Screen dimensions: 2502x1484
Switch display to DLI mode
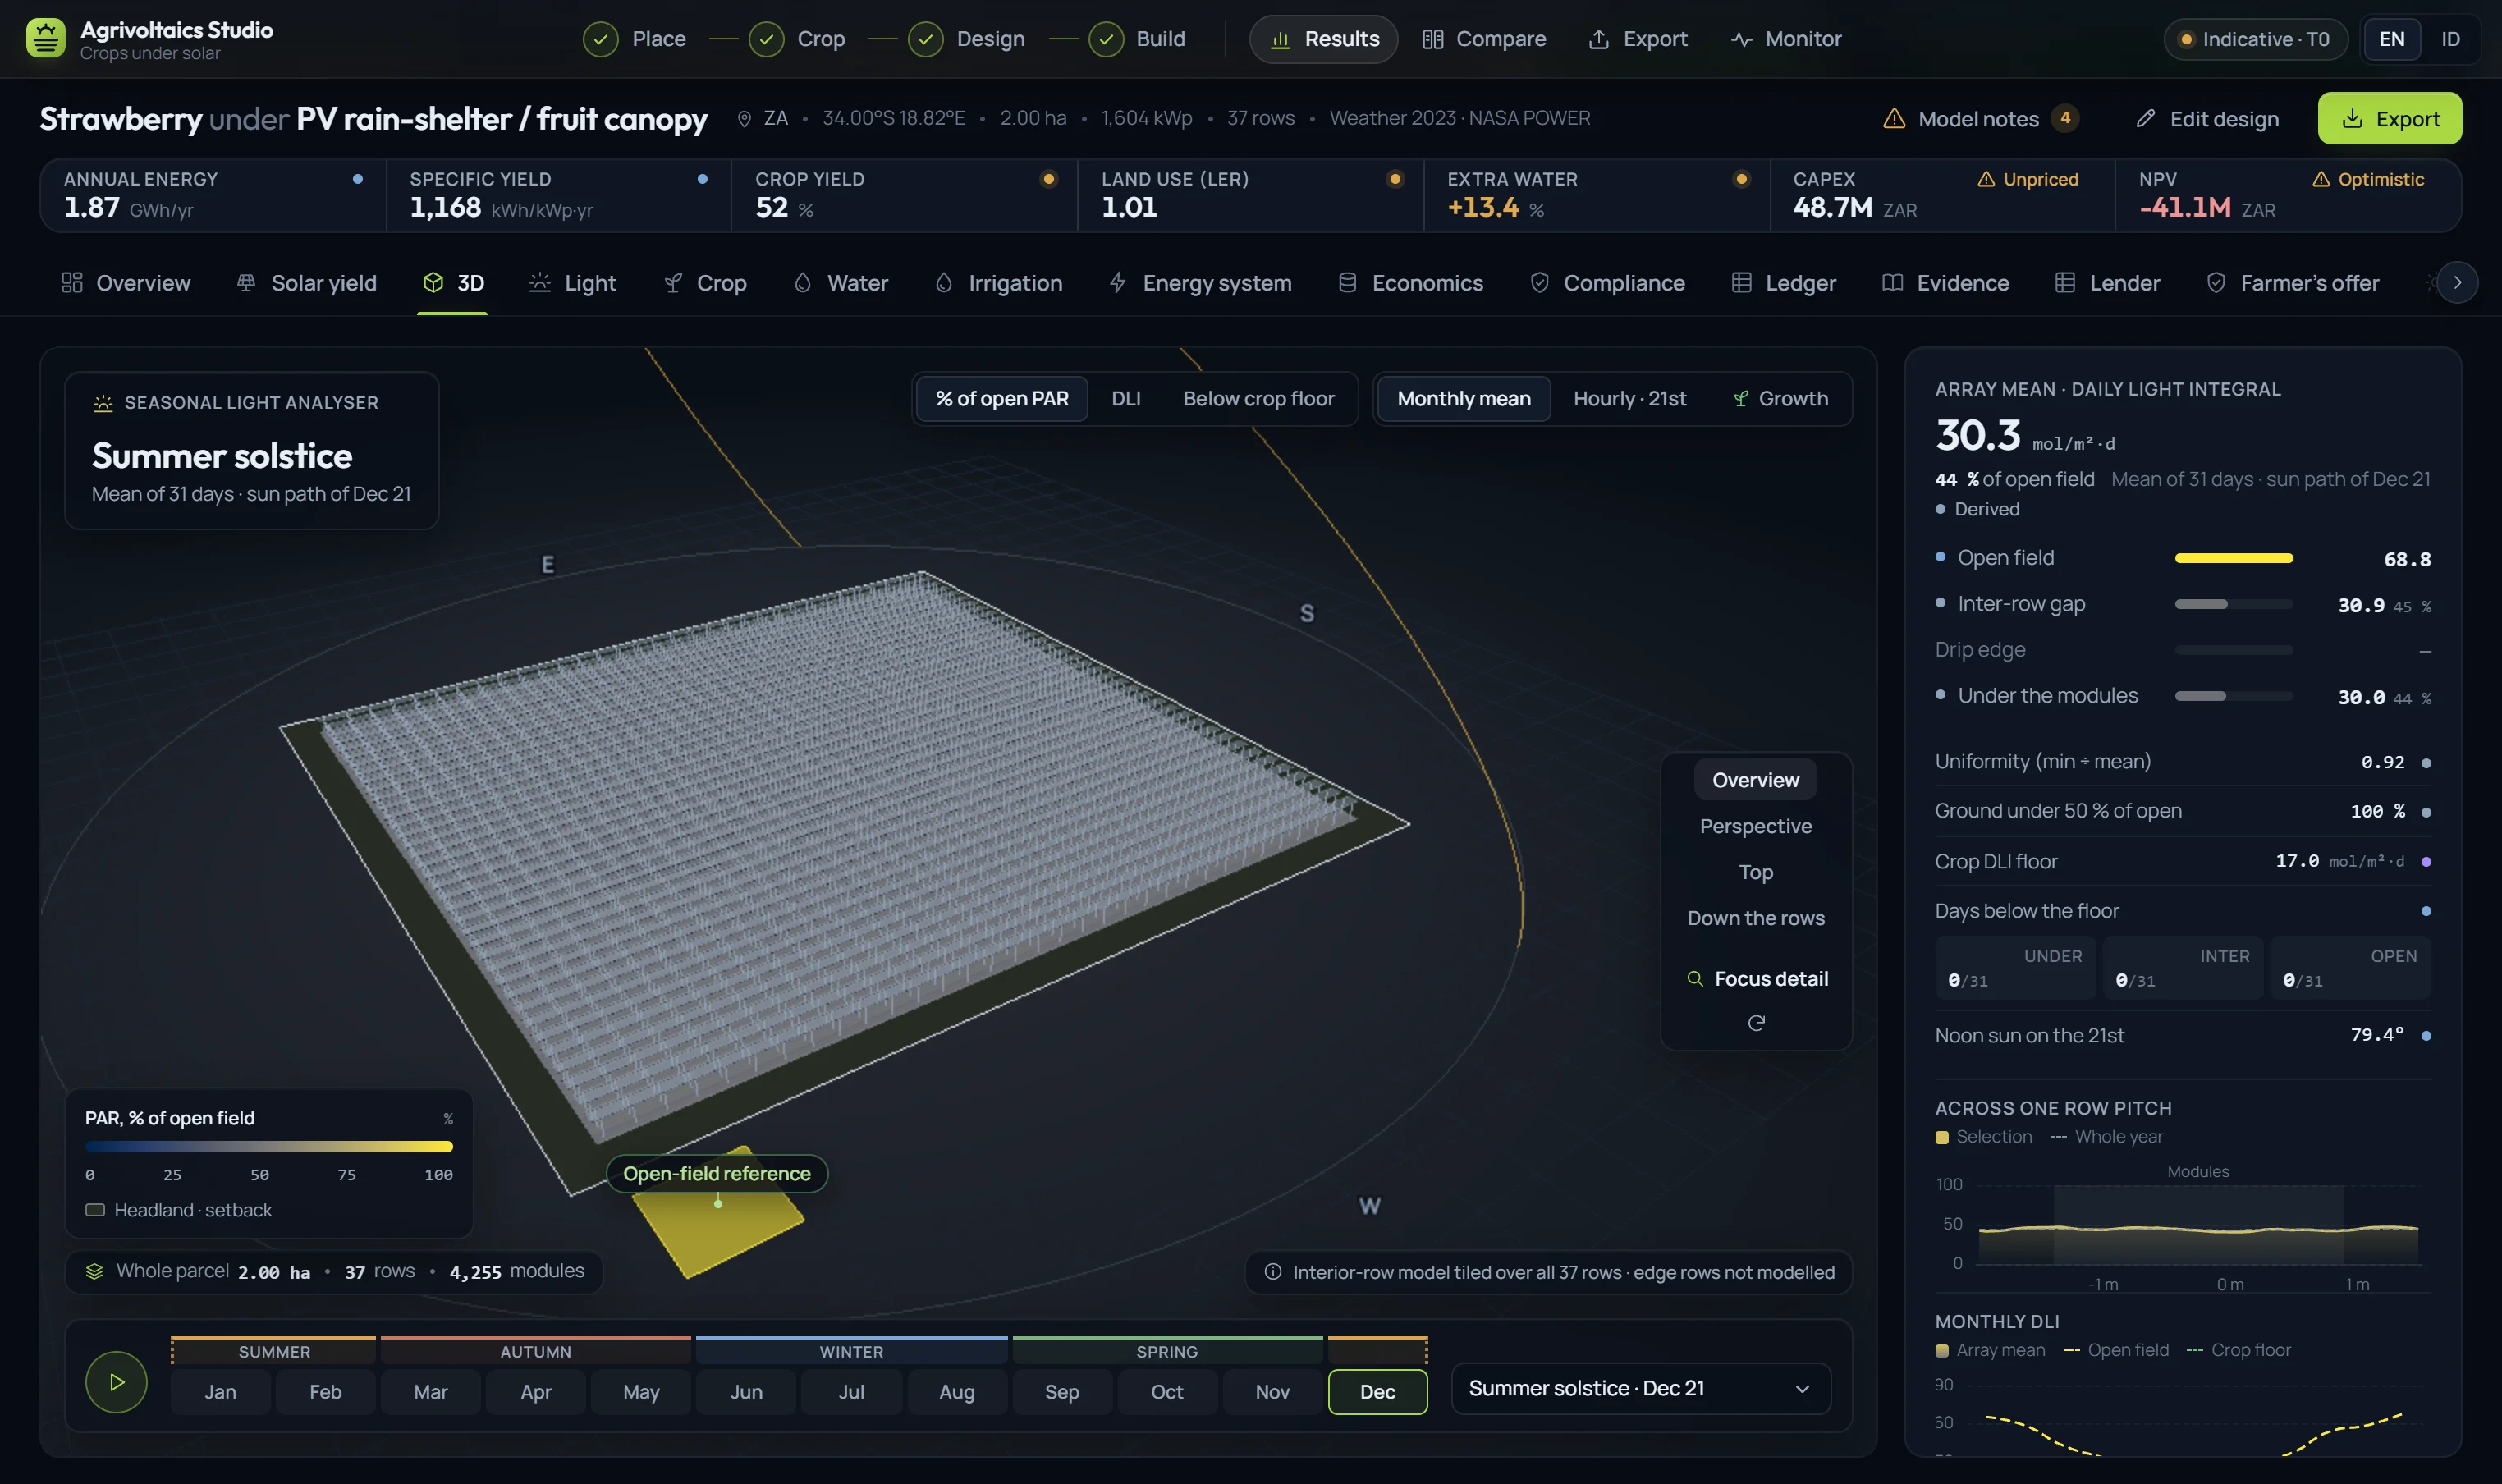[x=1126, y=399]
